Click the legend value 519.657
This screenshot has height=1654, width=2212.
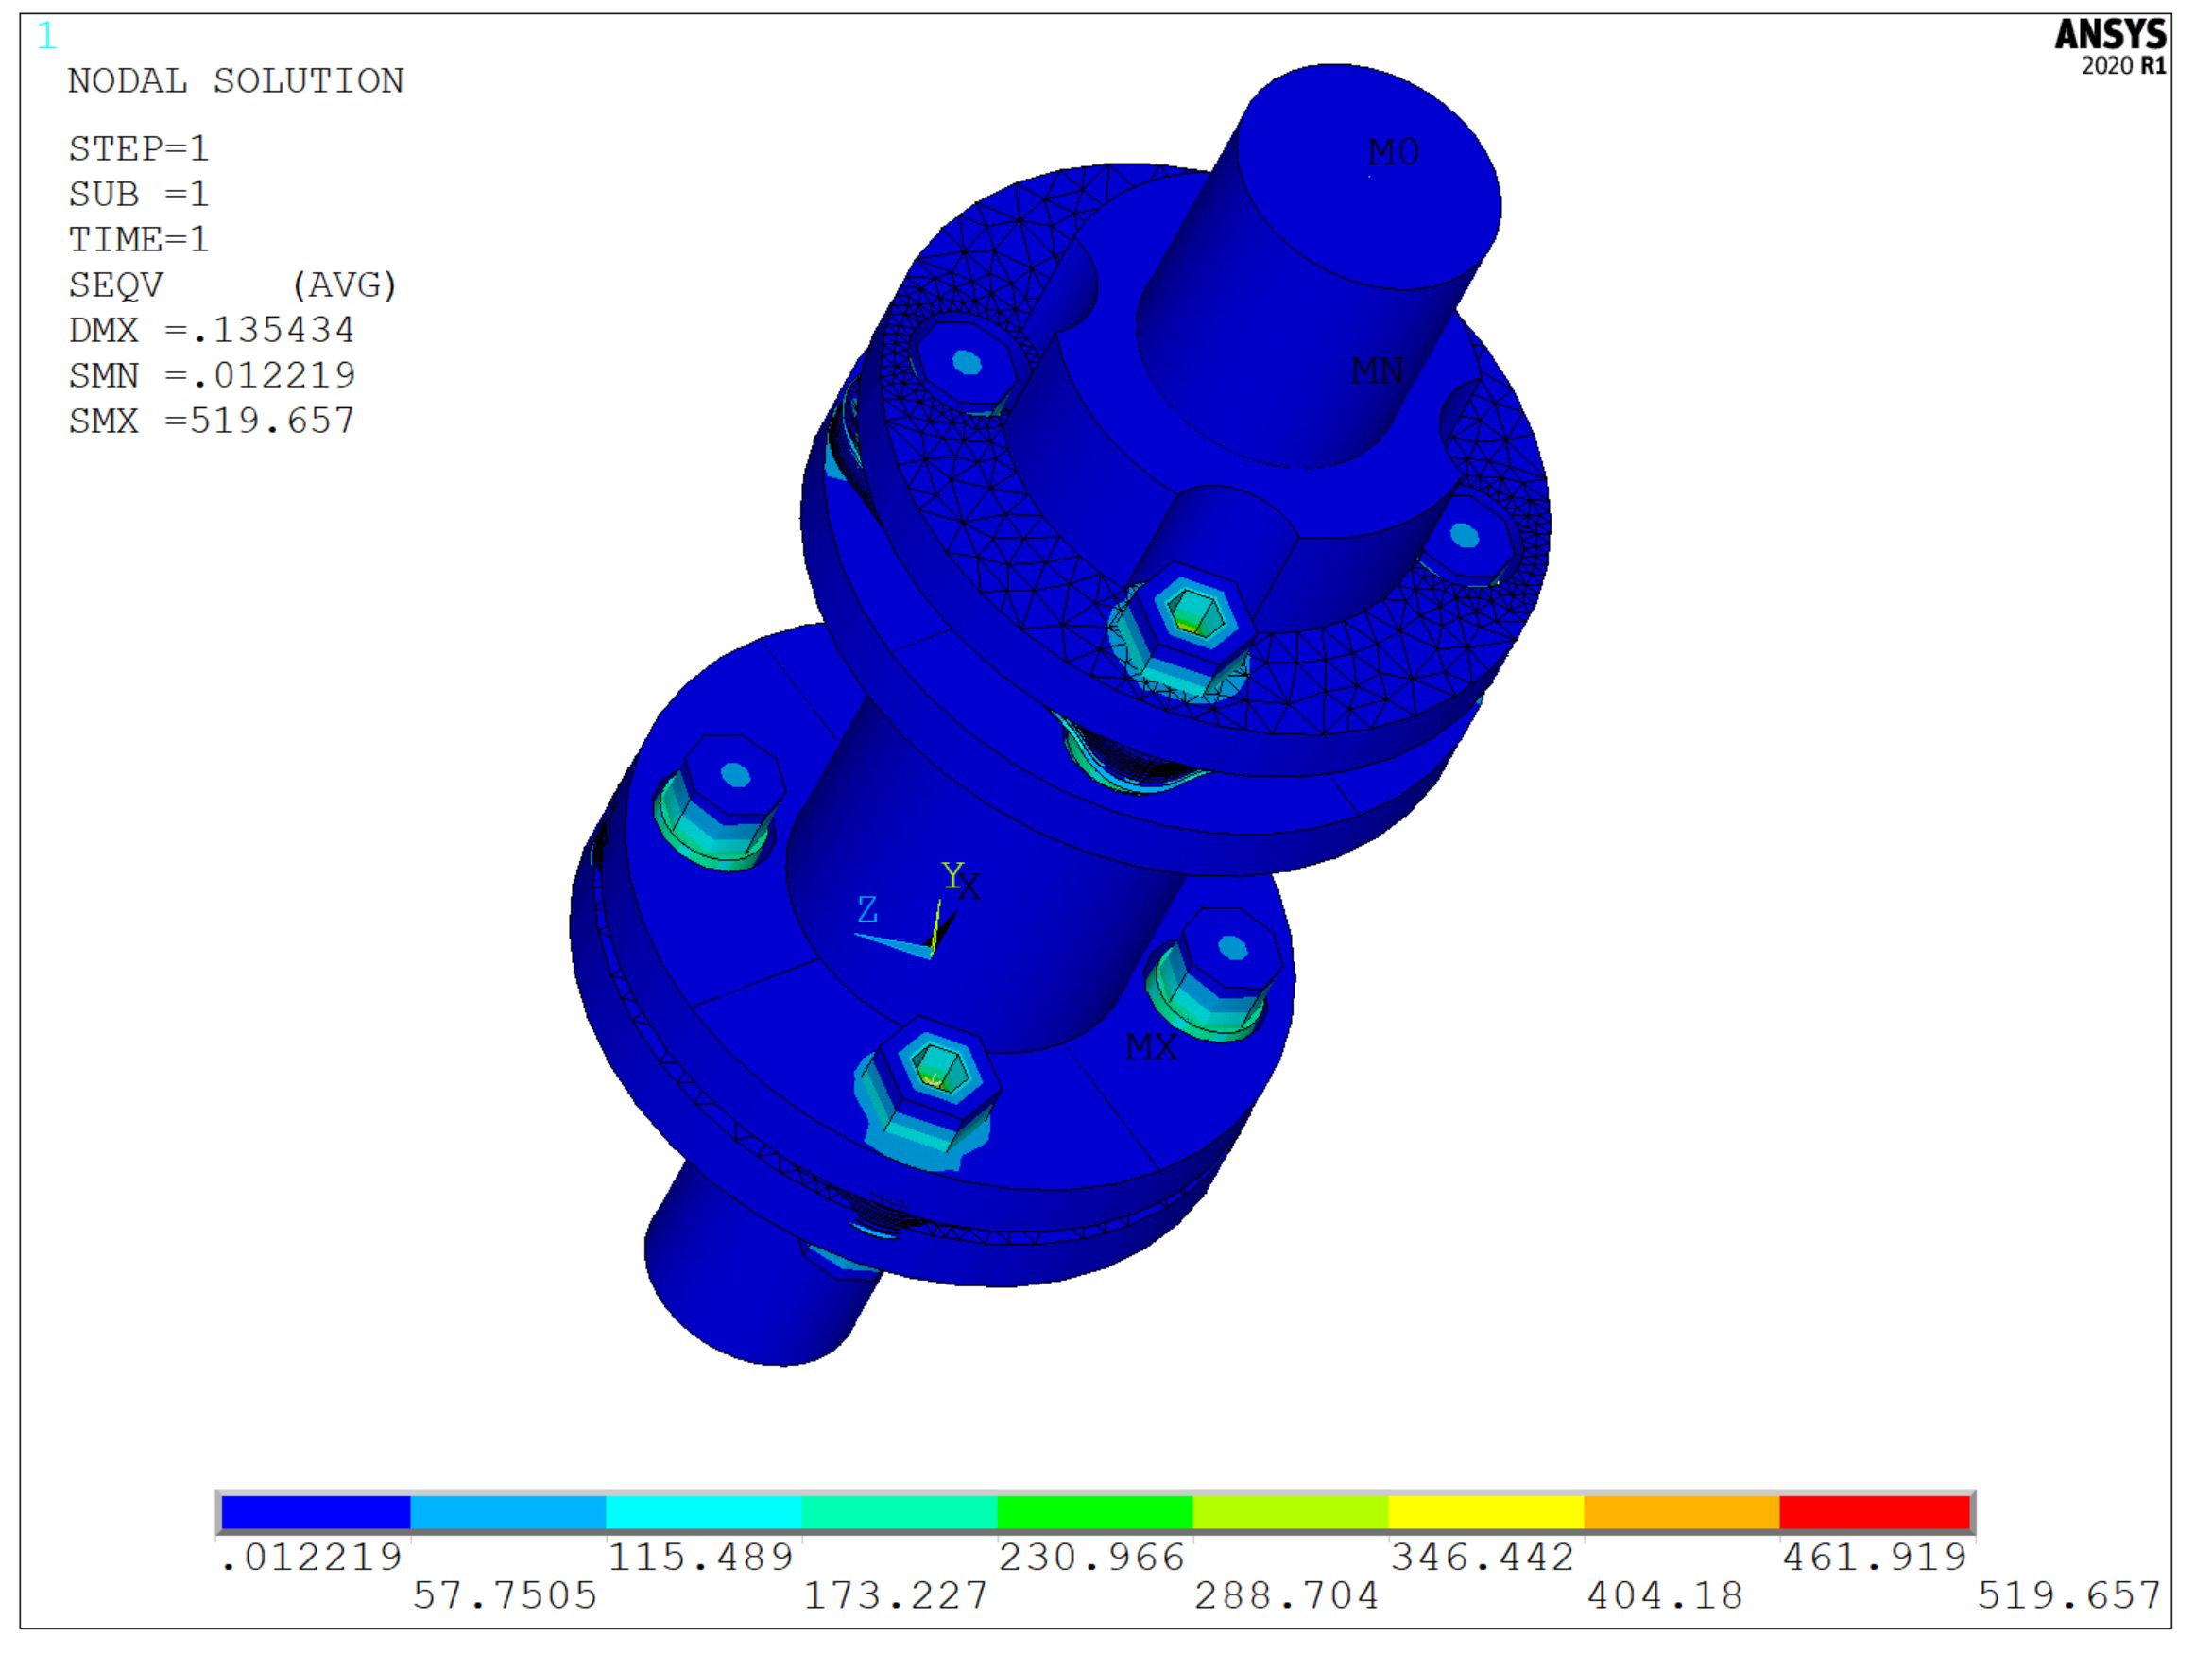coord(2069,1595)
